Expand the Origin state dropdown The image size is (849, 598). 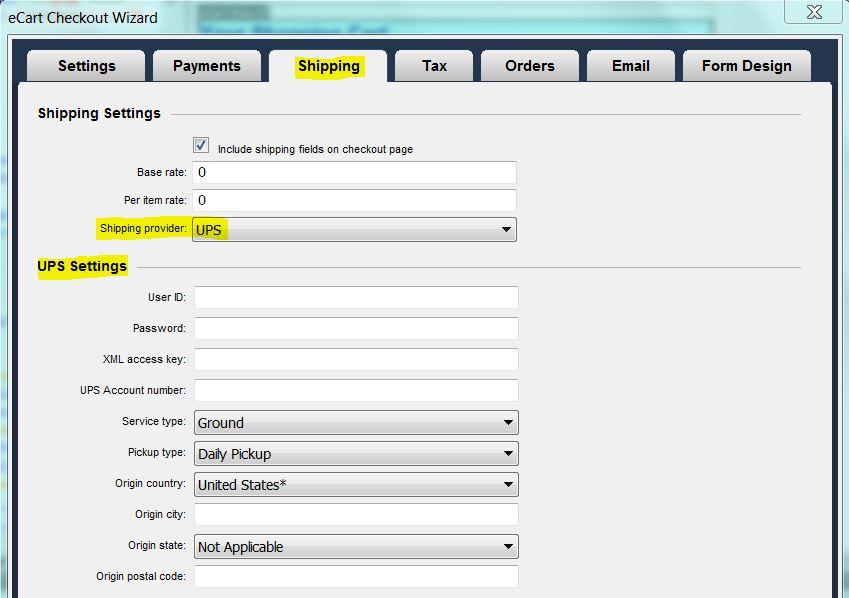point(356,547)
